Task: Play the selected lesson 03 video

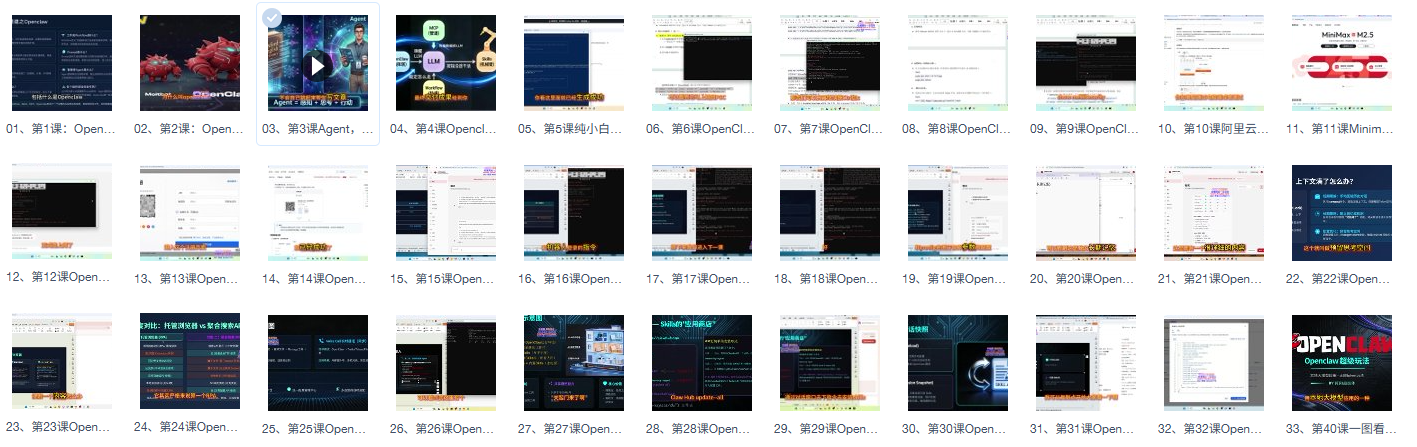Action: pos(318,66)
